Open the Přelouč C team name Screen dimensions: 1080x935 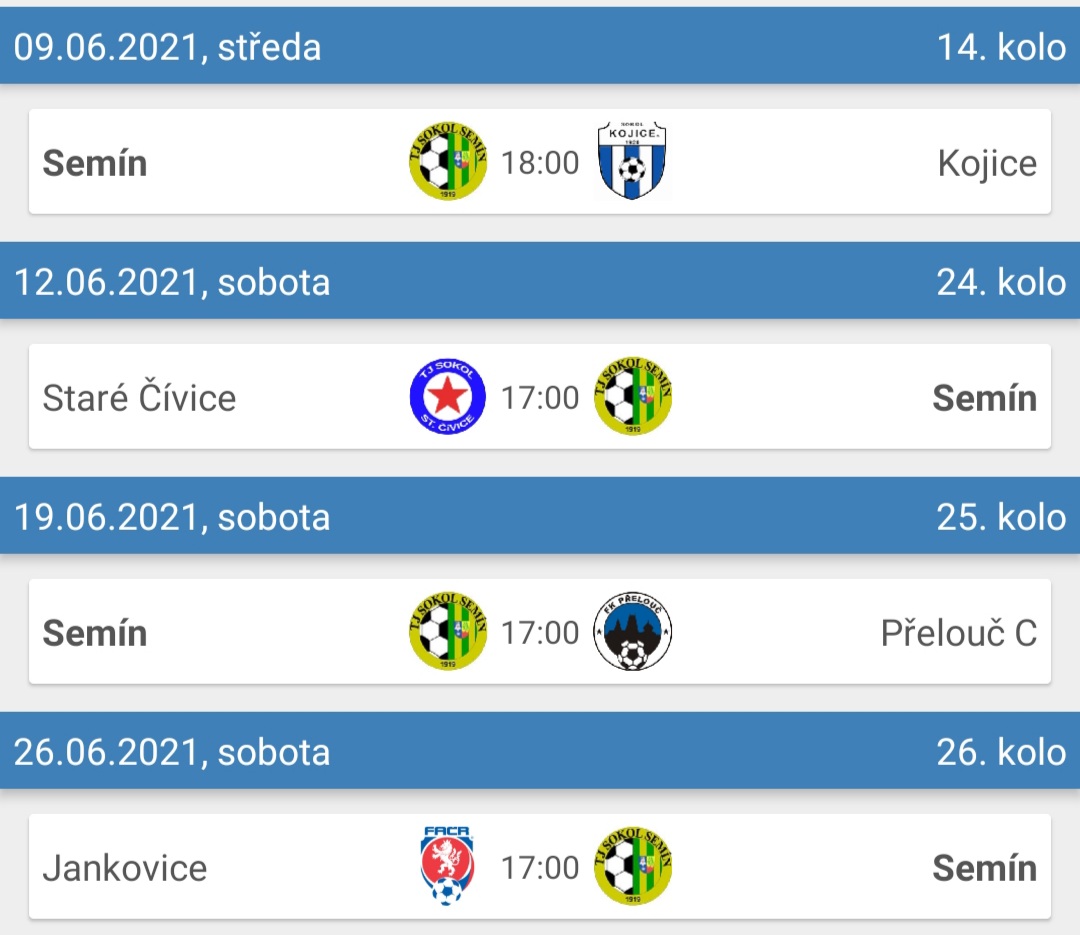(959, 633)
